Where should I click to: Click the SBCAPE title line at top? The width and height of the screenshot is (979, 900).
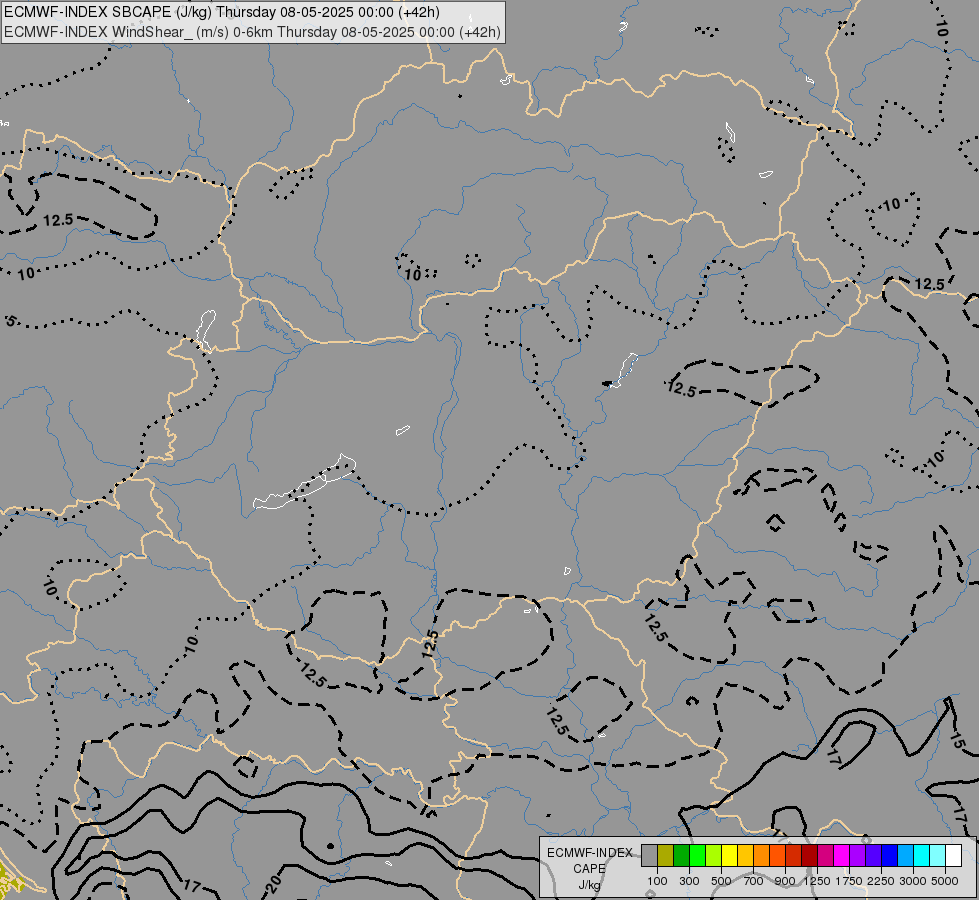pyautogui.click(x=222, y=12)
